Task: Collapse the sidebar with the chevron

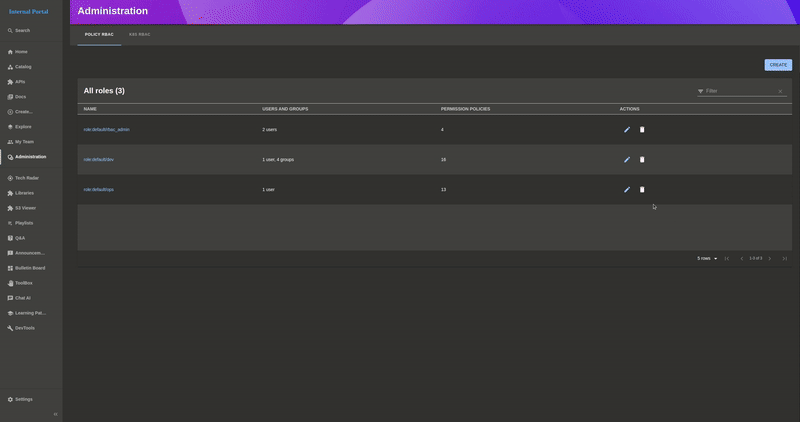Action: (x=55, y=414)
